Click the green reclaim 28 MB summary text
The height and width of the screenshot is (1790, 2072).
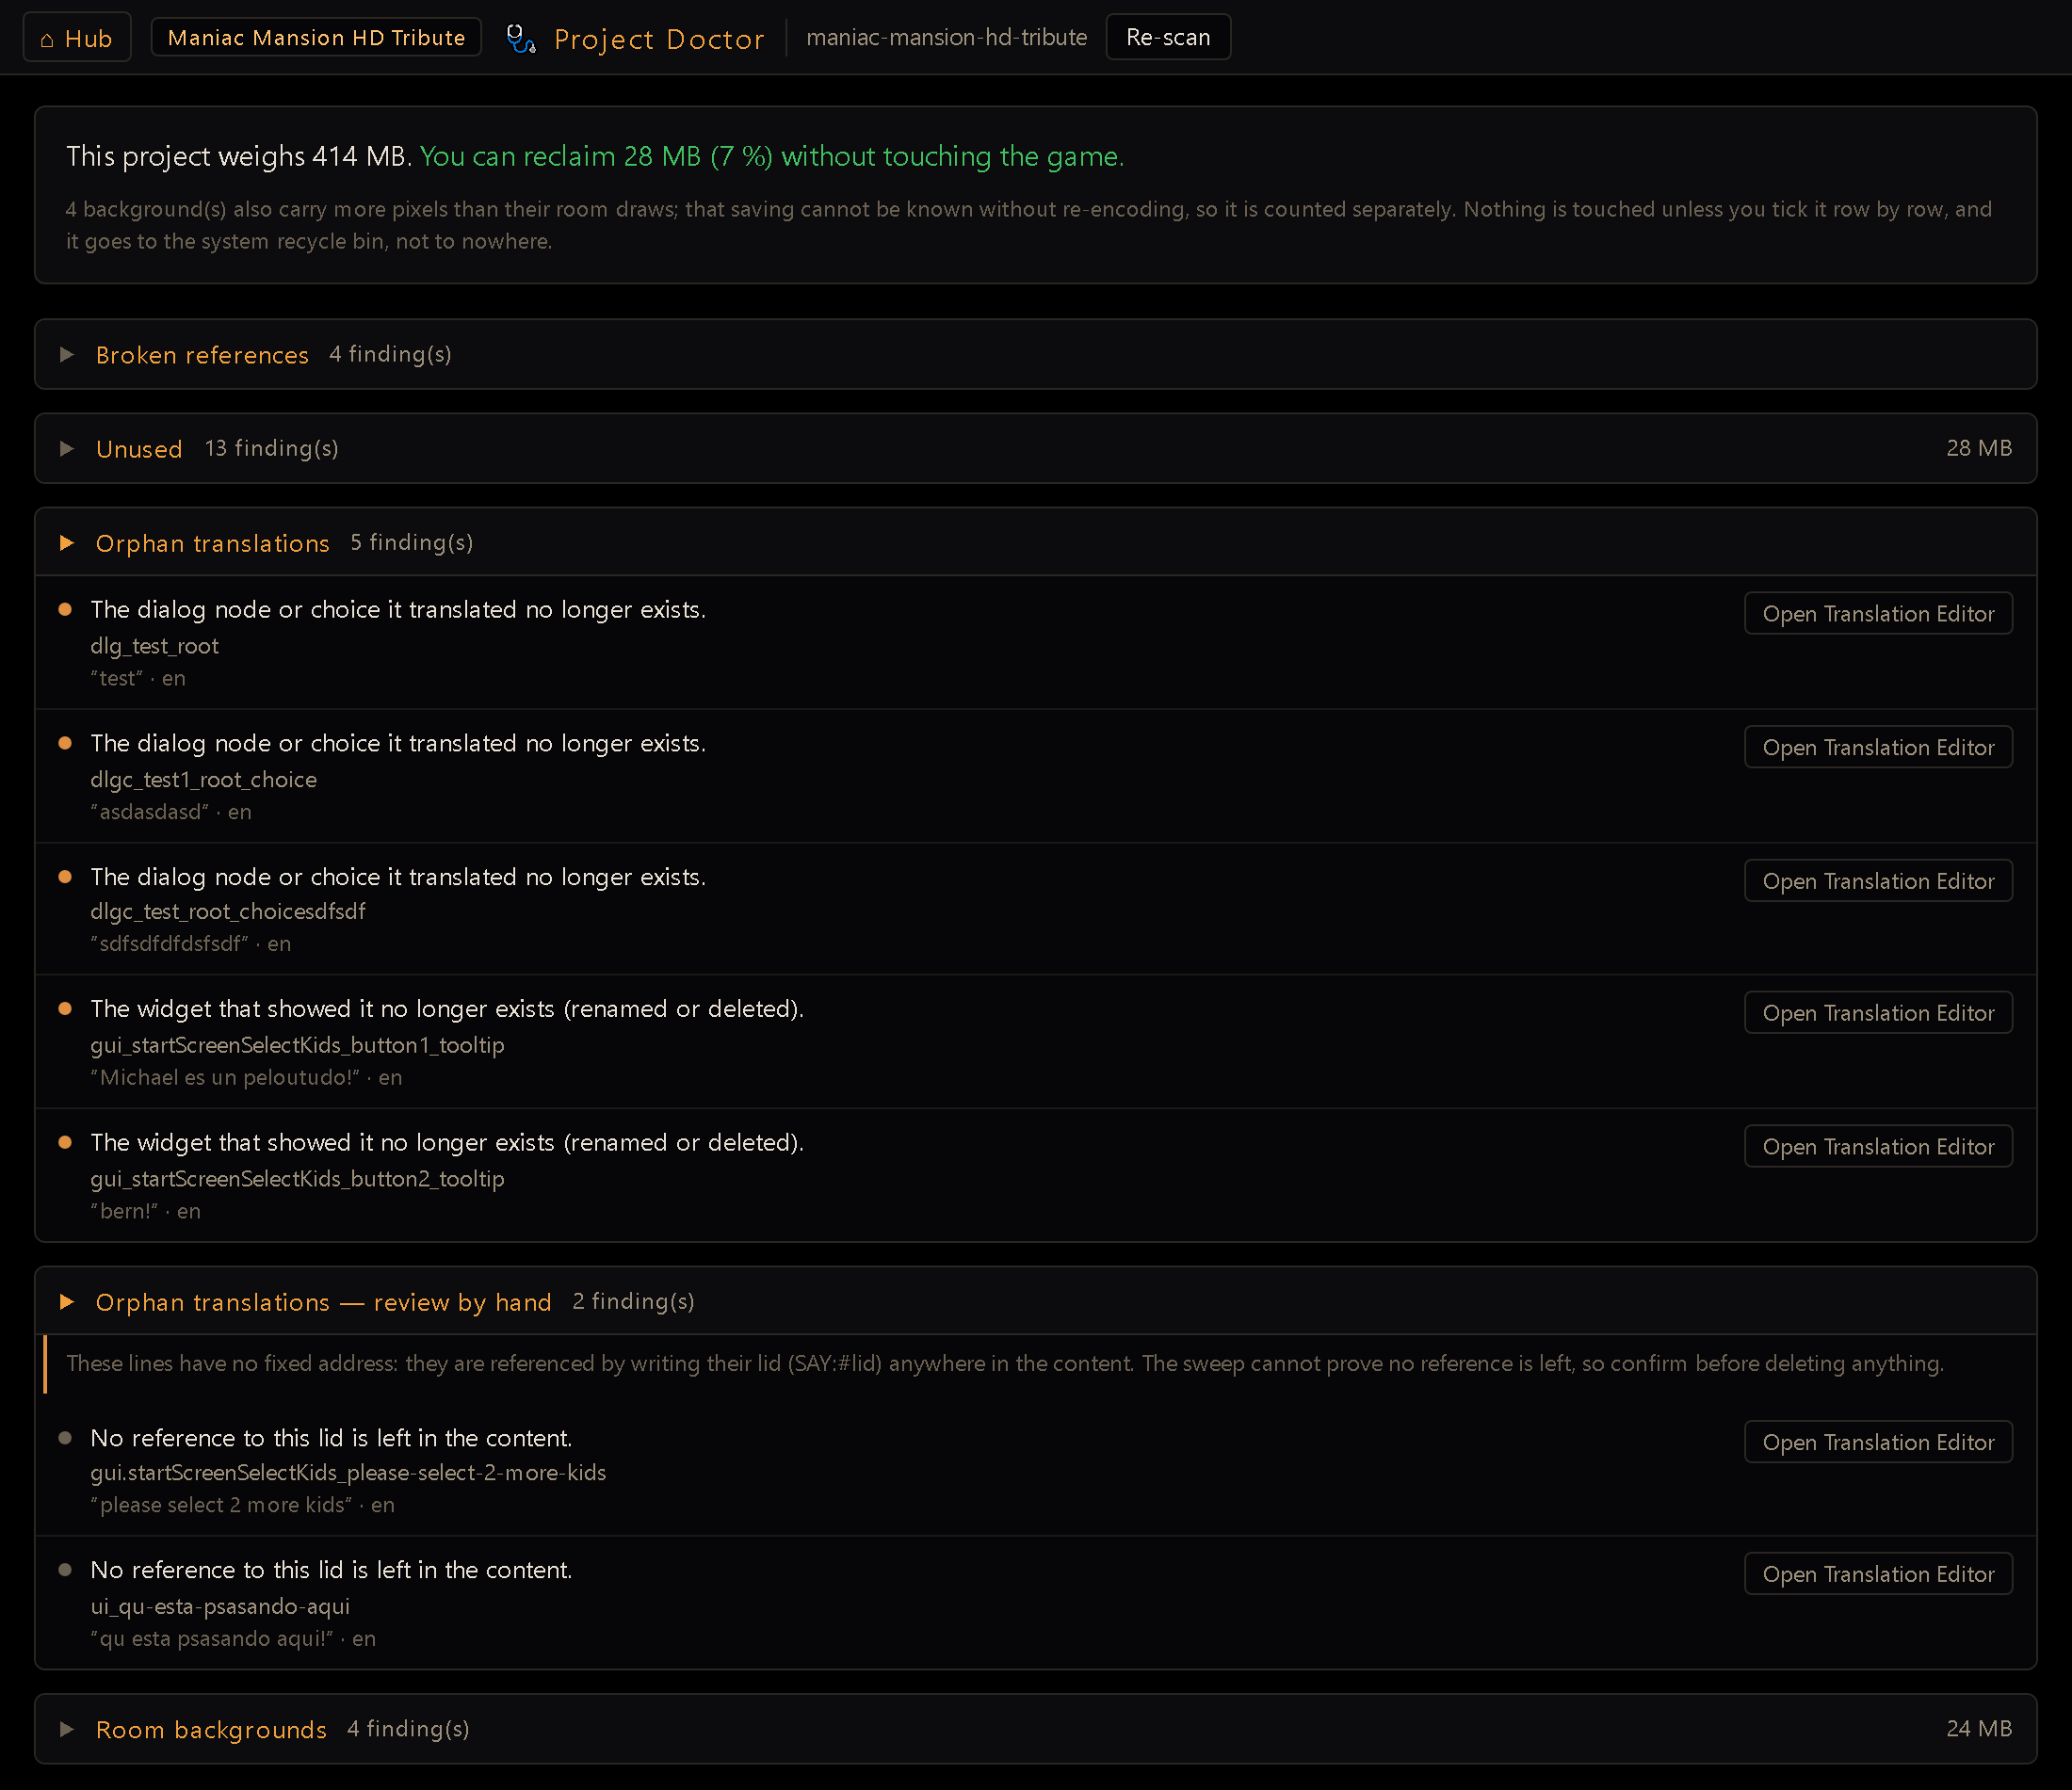click(x=772, y=157)
